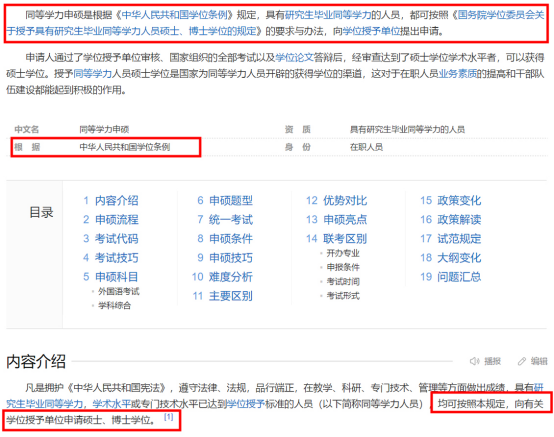Jump to the 申硕科目 section
554x437 pixels.
117,277
